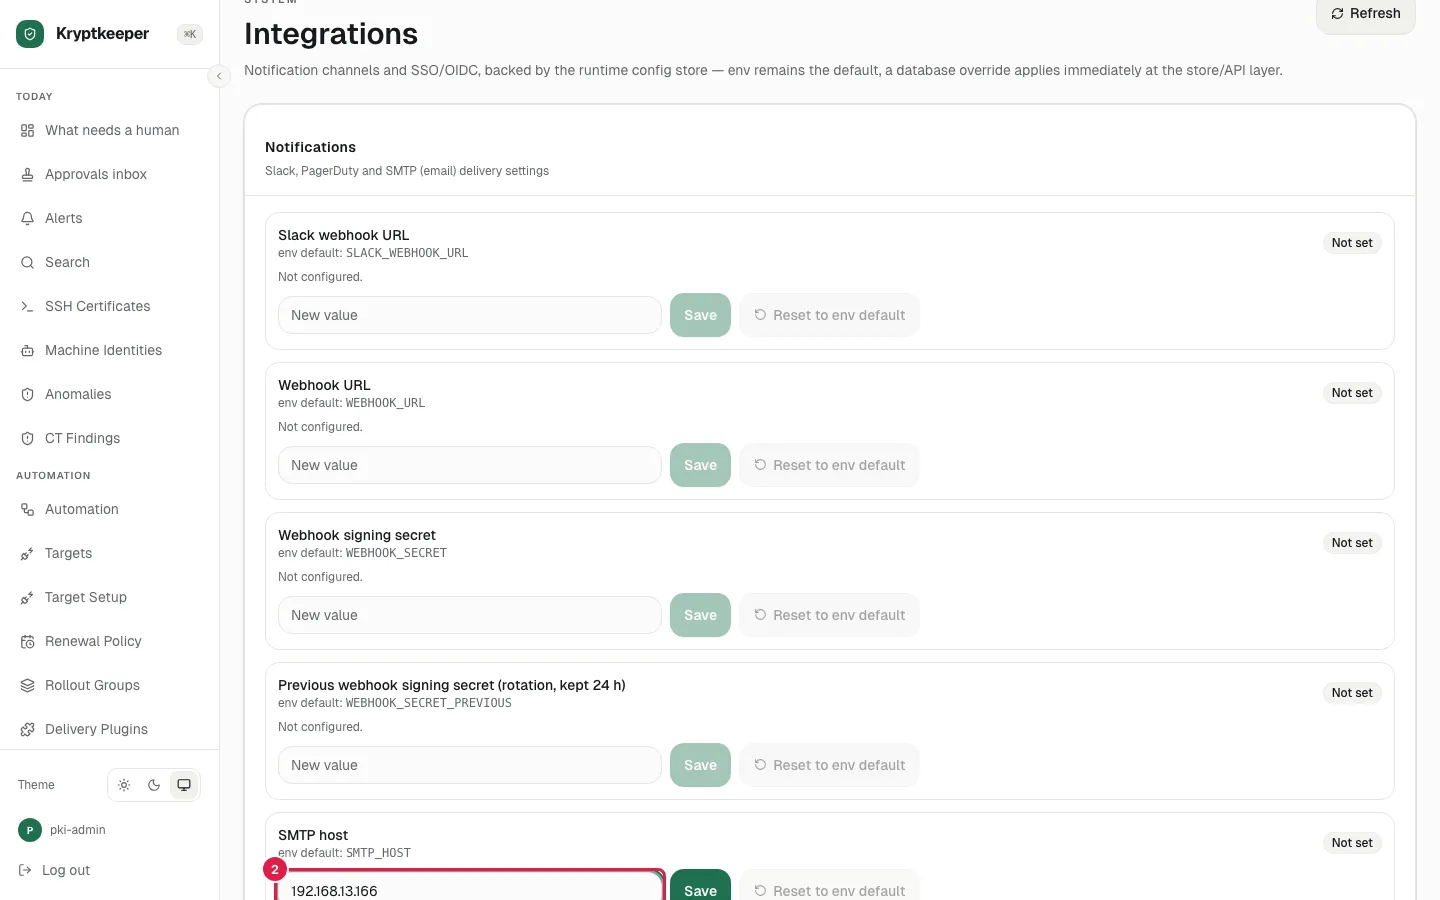Open the command palette shortcut badge
Viewport: 1440px width, 900px height.
tap(190, 34)
